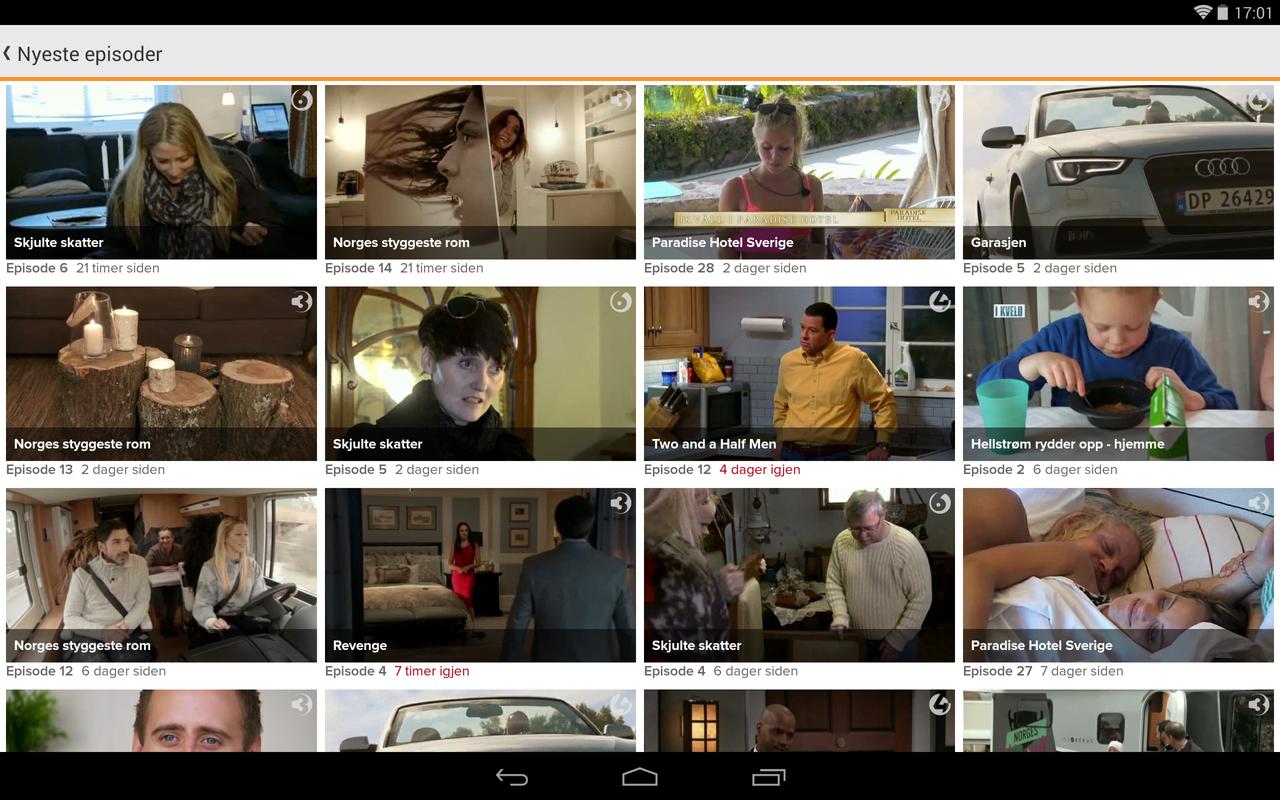Tap '21 timer siden' next to Episode 14
This screenshot has width=1280, height=800.
tap(442, 268)
